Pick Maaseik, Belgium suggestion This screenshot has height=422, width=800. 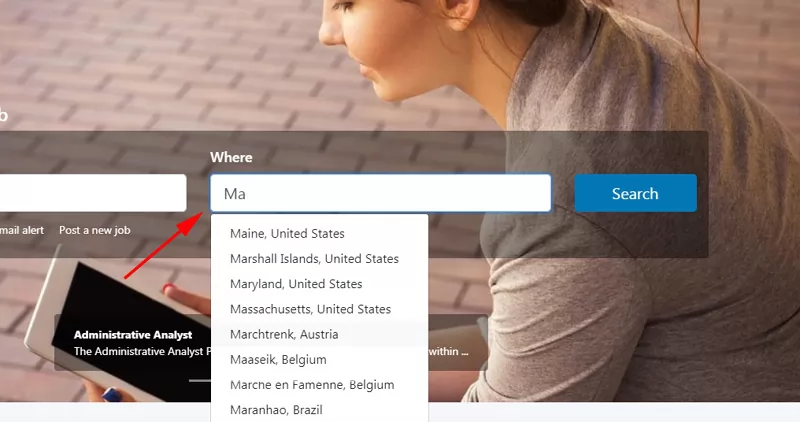point(319,359)
